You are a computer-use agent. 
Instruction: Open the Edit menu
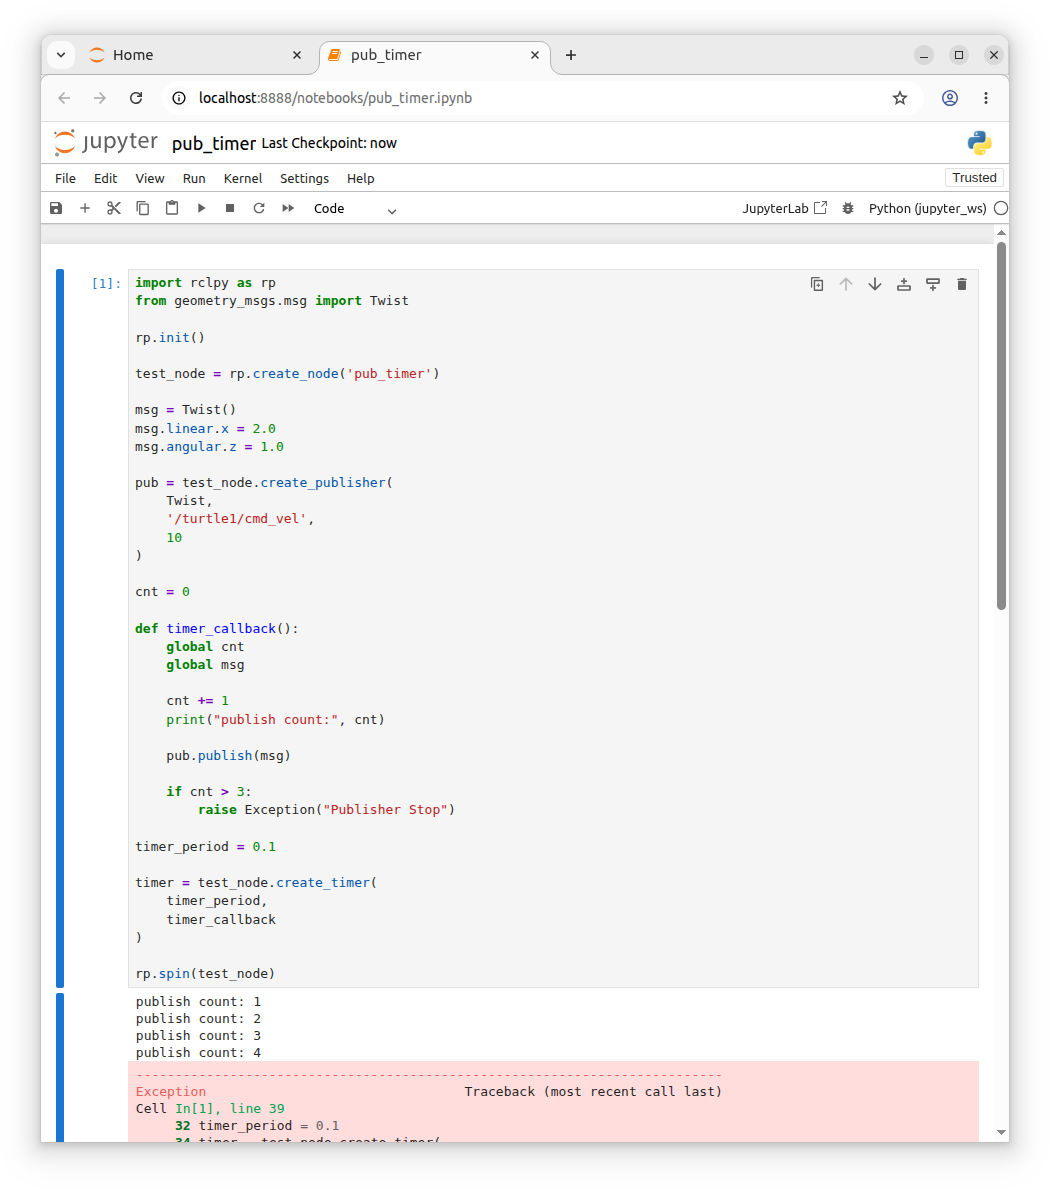click(x=105, y=178)
